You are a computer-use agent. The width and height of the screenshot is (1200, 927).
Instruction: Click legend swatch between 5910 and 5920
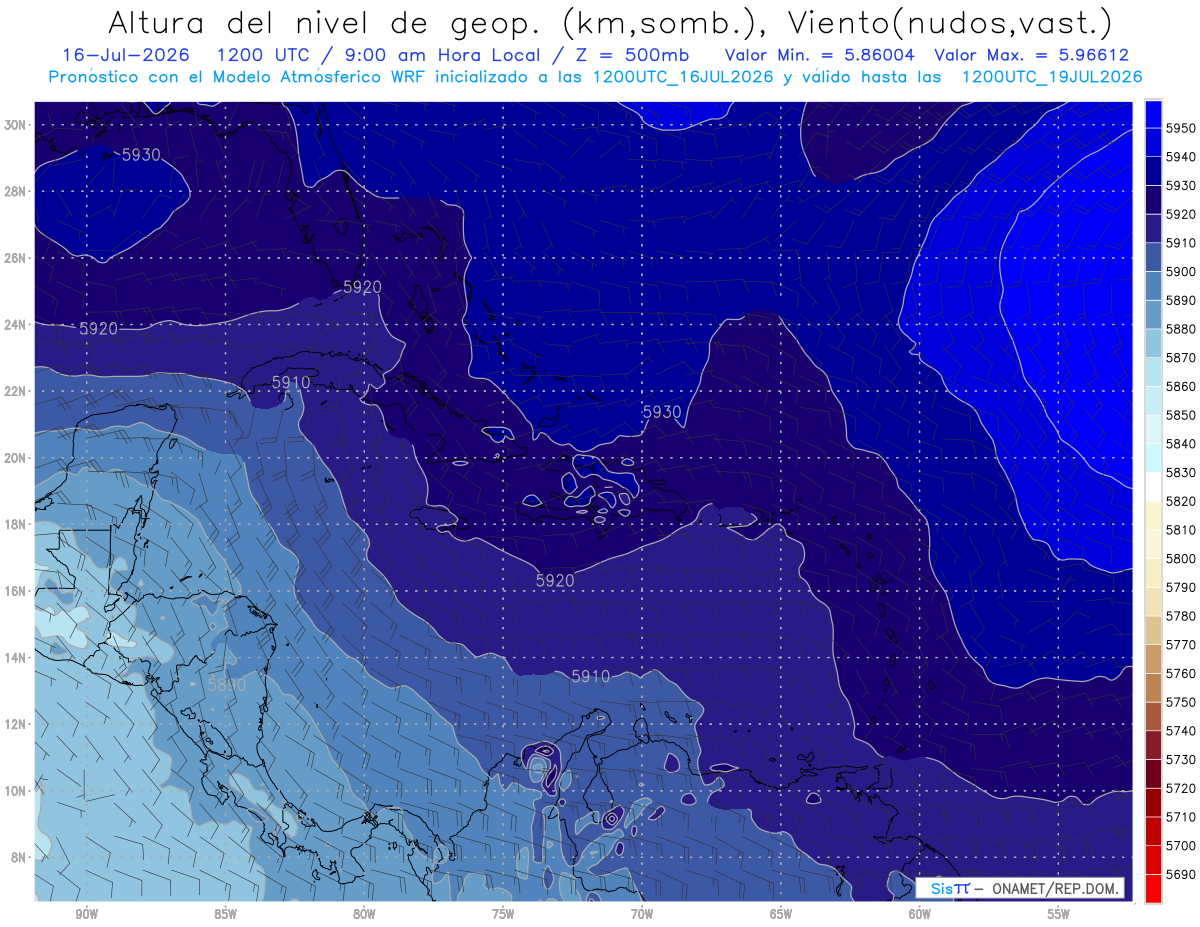pyautogui.click(x=1154, y=228)
